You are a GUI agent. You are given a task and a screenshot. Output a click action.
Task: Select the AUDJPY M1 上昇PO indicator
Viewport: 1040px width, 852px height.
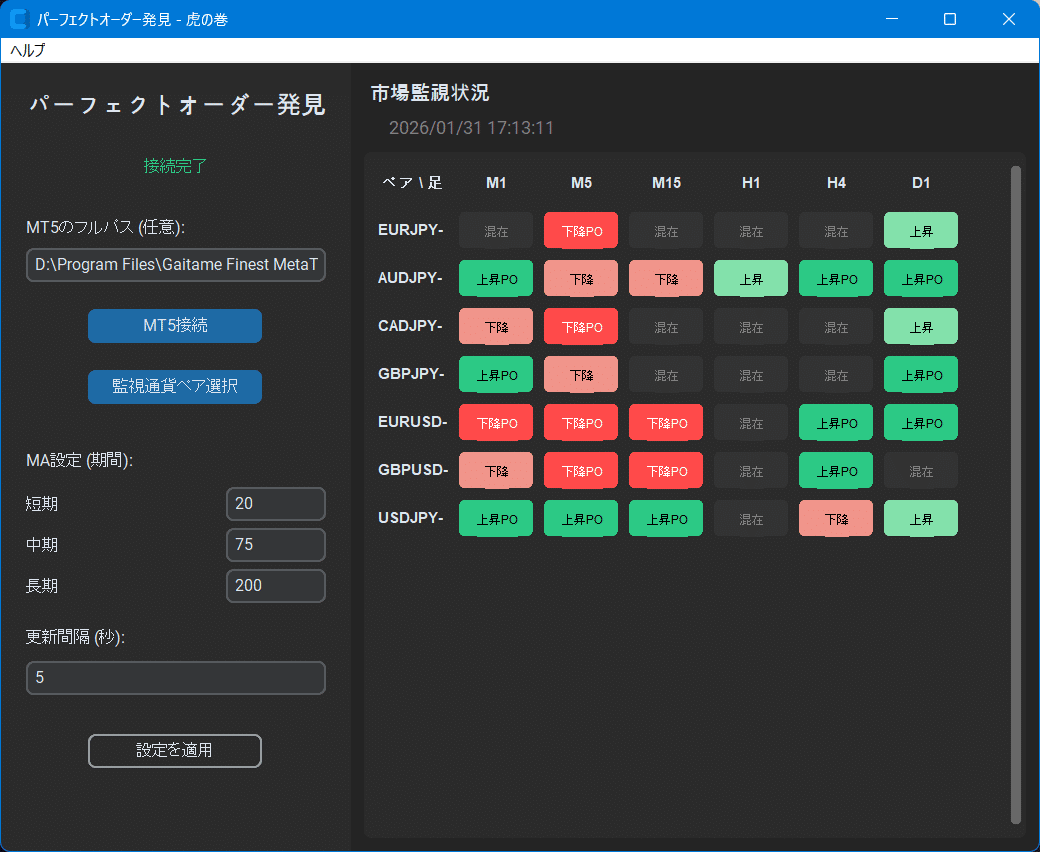point(495,278)
